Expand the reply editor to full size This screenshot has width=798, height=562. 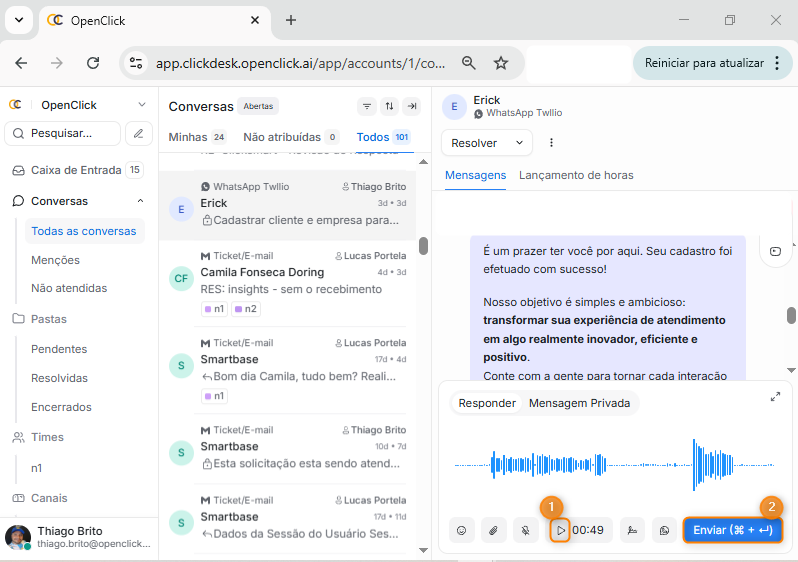coord(775,397)
